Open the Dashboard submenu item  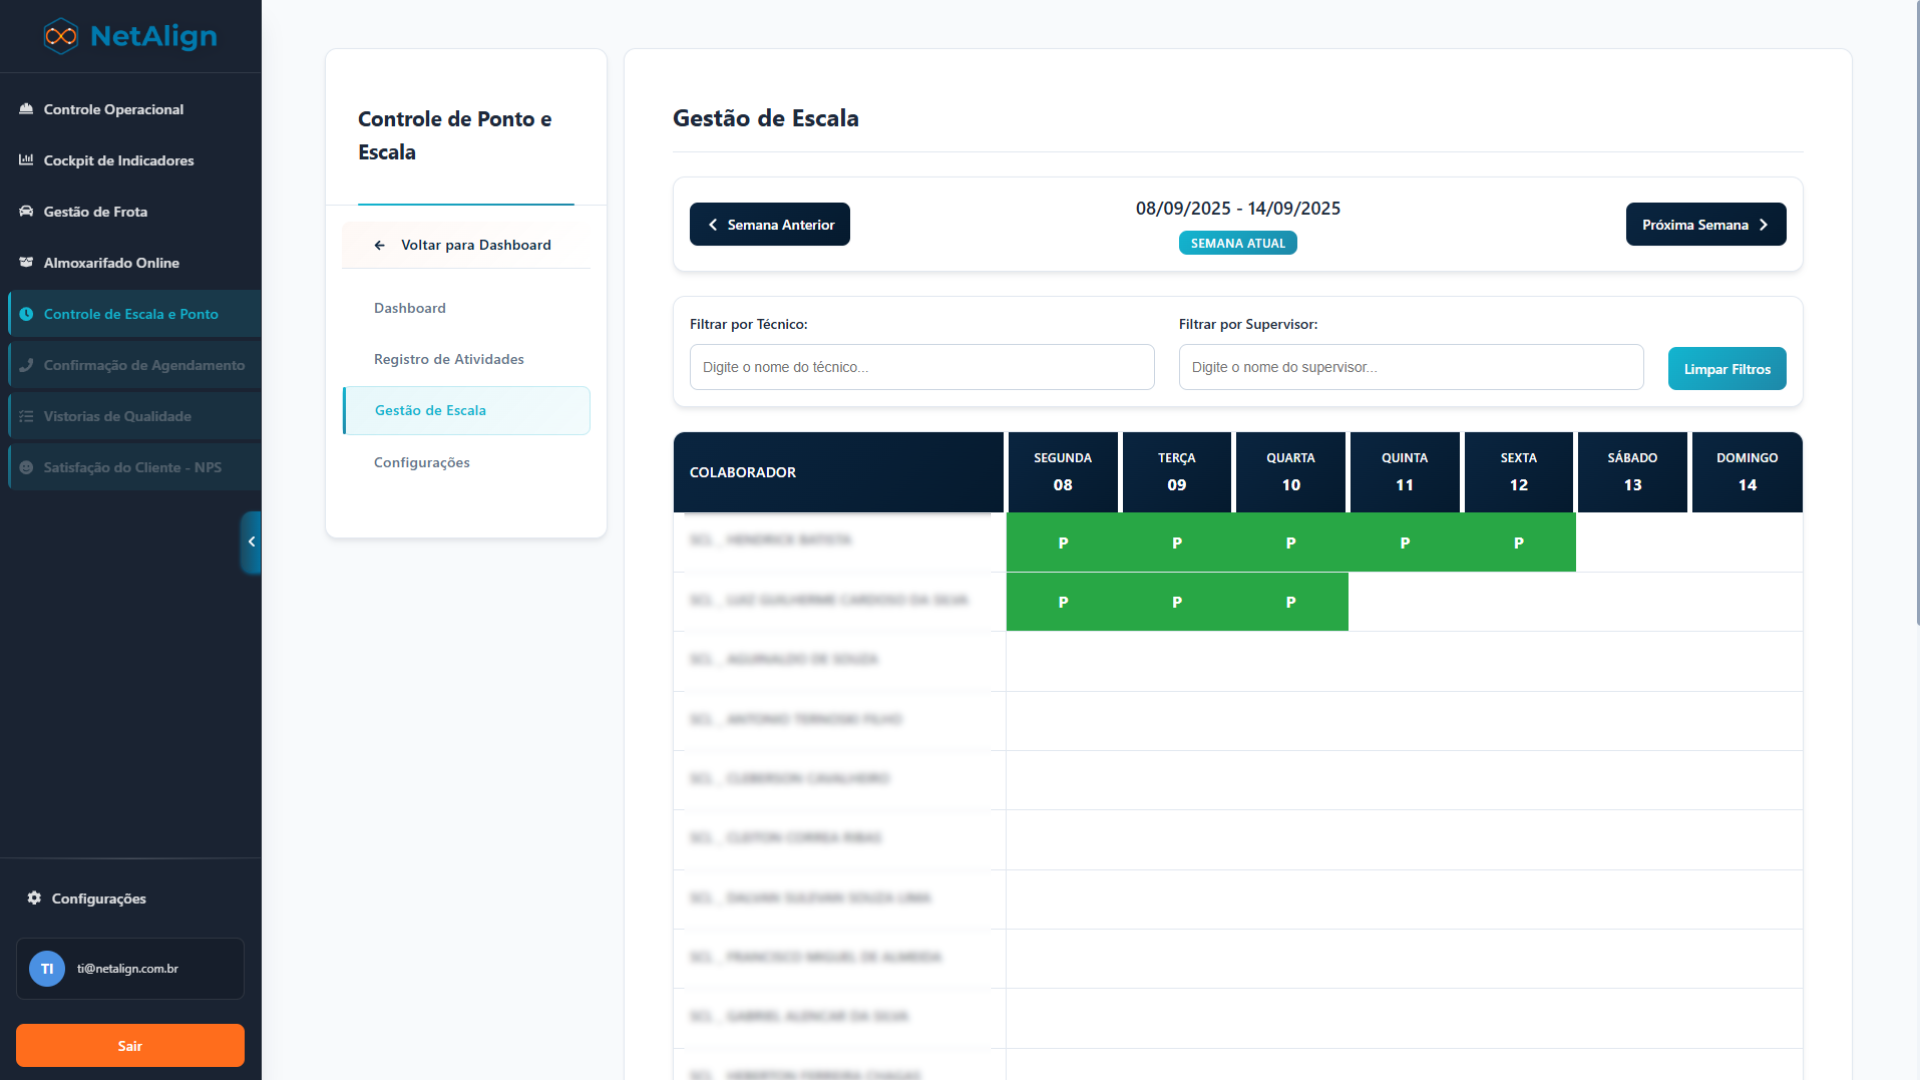coord(410,308)
